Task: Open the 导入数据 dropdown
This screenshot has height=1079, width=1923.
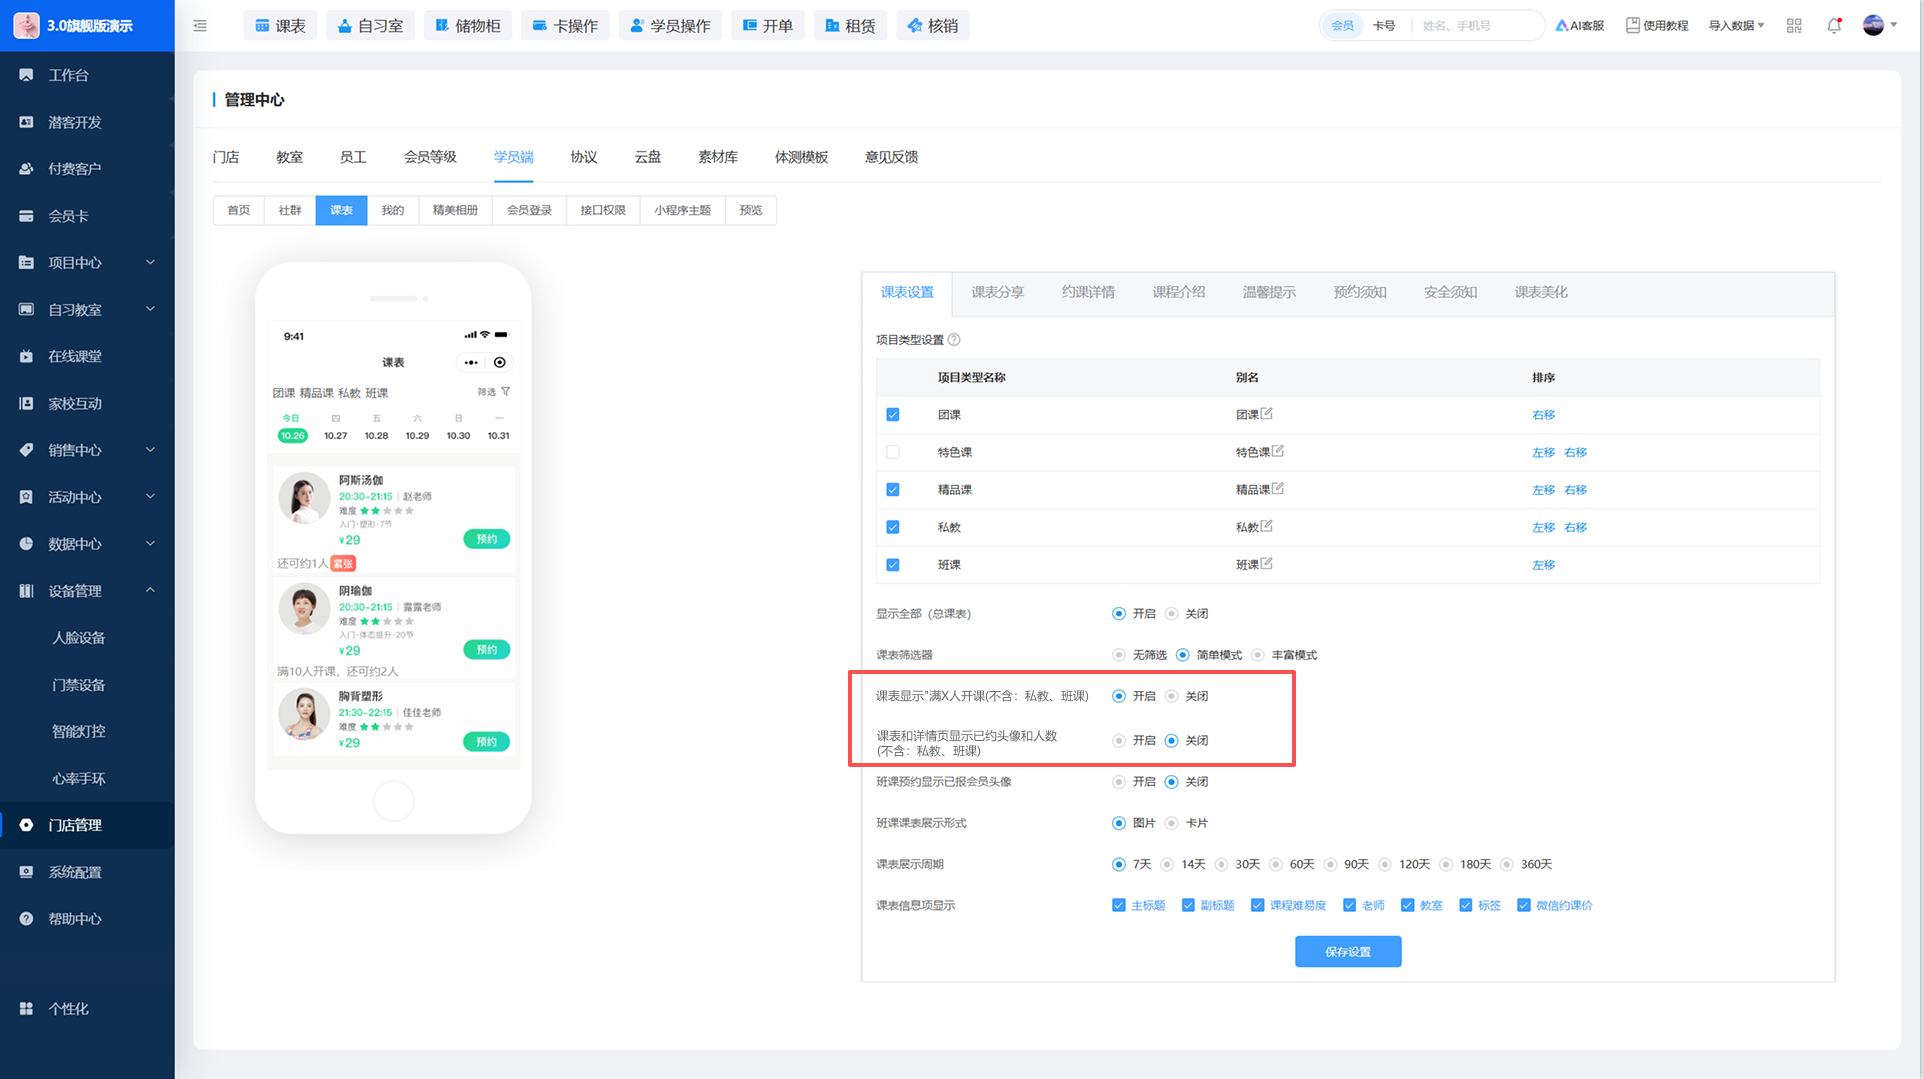Action: (1736, 26)
